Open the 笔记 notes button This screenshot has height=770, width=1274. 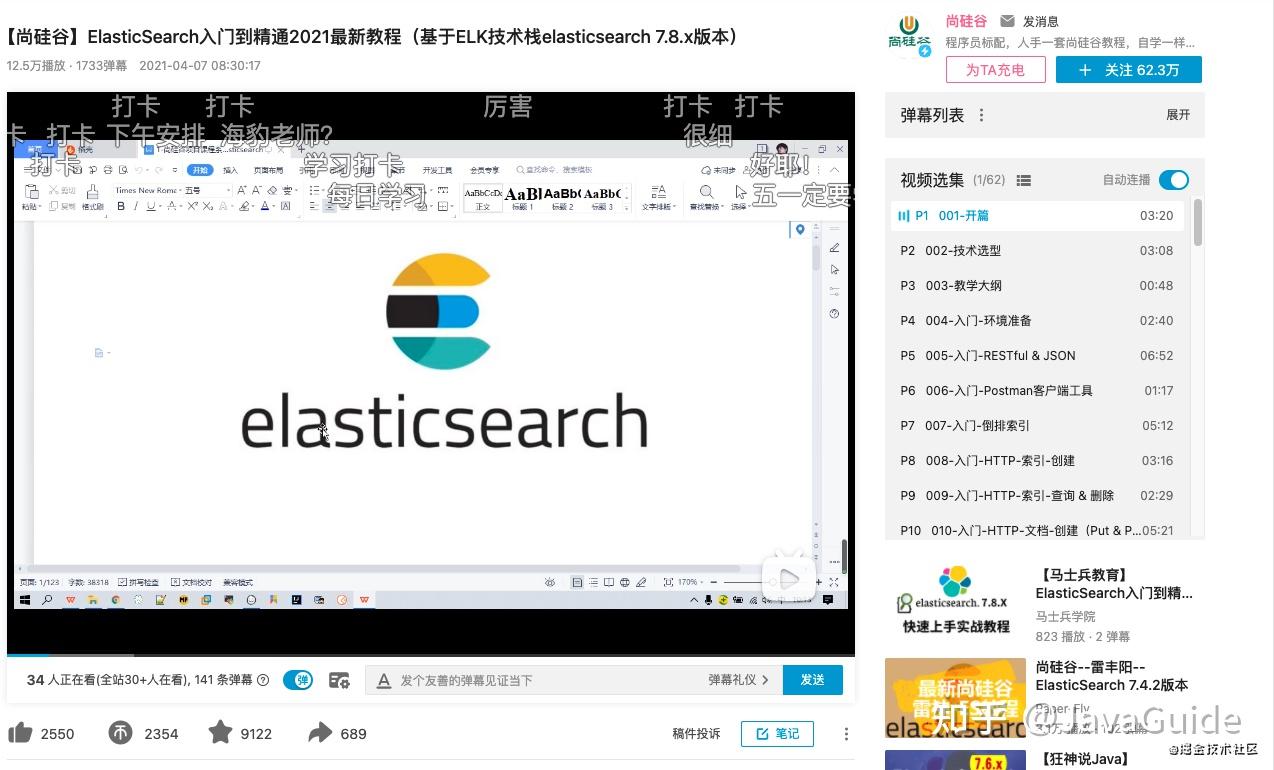(x=777, y=734)
